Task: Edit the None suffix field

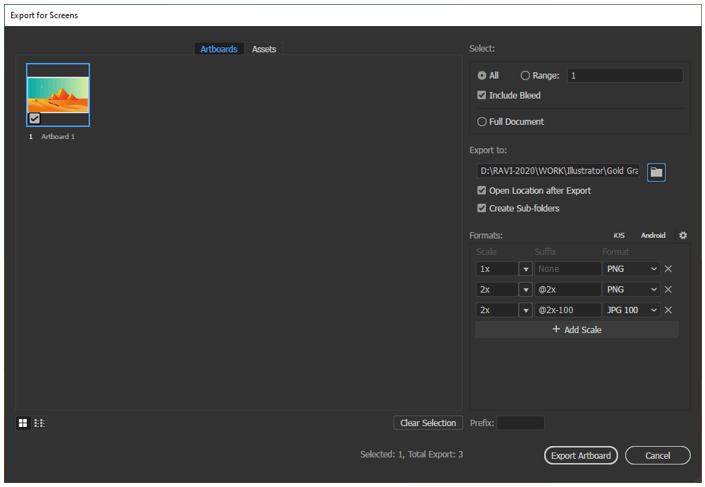Action: click(x=567, y=269)
